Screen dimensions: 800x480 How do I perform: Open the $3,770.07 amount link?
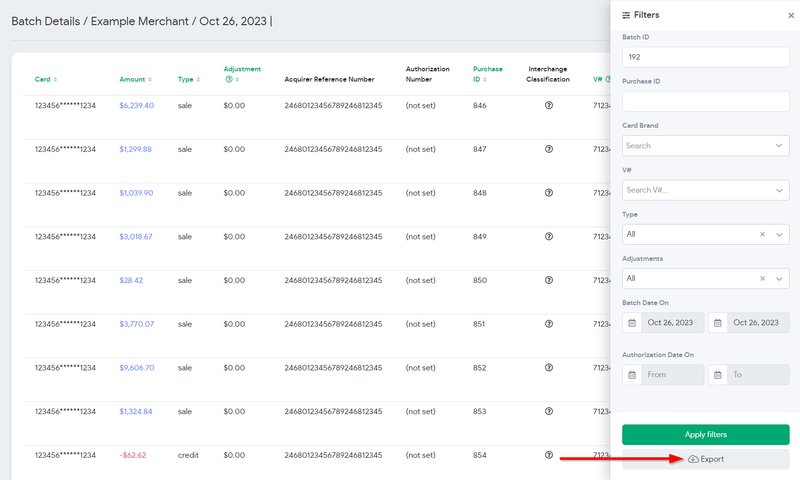tap(136, 324)
